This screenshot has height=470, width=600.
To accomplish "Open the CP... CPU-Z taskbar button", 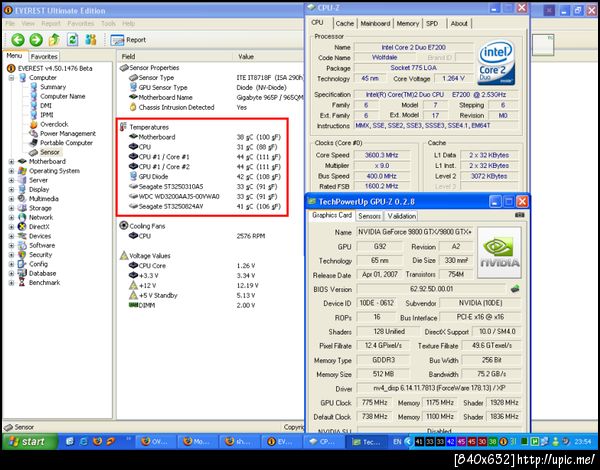I will coord(324,441).
